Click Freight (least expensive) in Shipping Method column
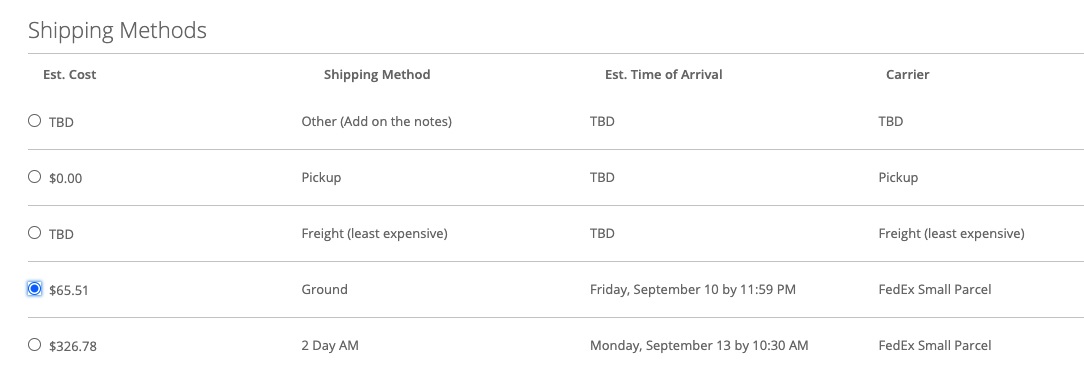1084x381 pixels. (375, 234)
